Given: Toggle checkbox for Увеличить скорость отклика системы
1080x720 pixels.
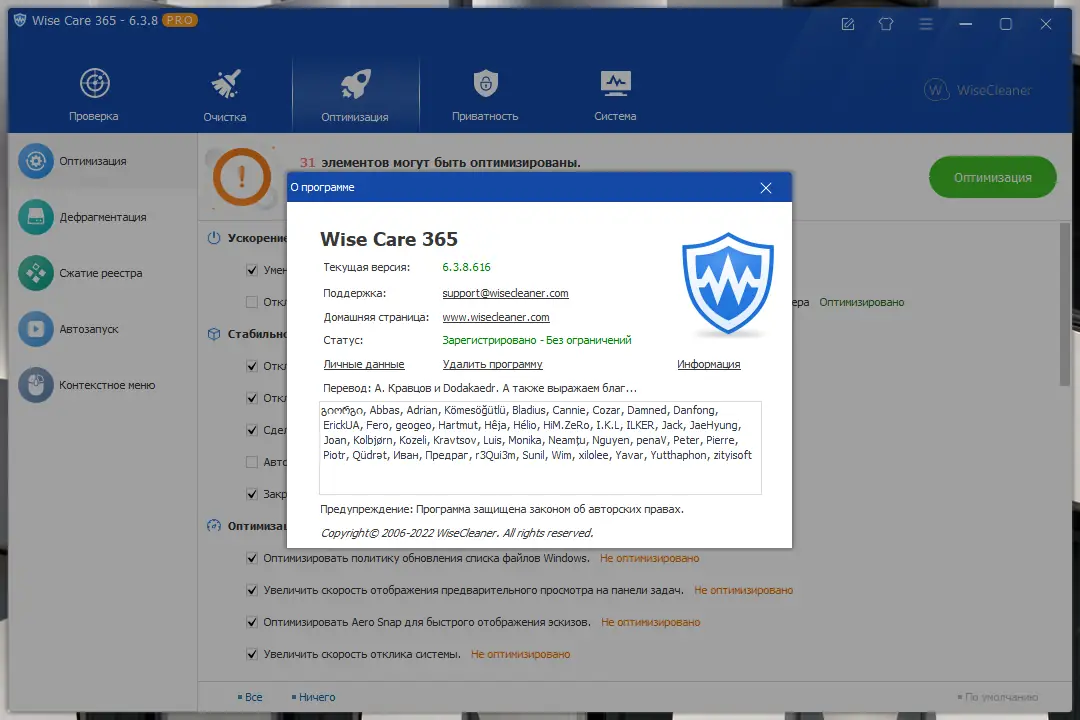Looking at the screenshot, I should [x=252, y=654].
